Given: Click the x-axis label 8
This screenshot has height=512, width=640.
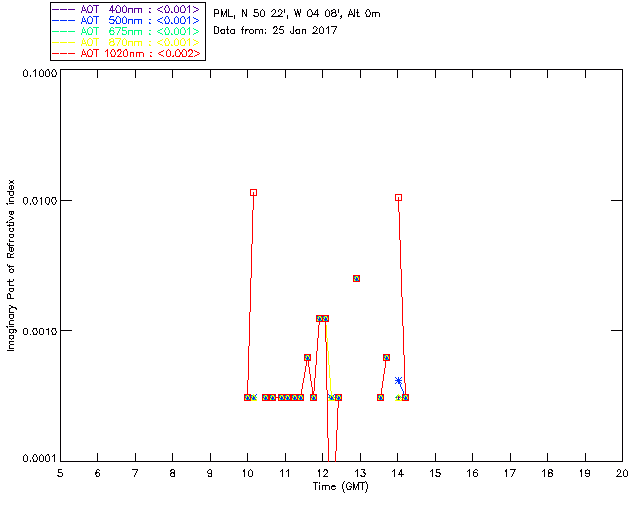Looking at the screenshot, I should [x=173, y=473].
